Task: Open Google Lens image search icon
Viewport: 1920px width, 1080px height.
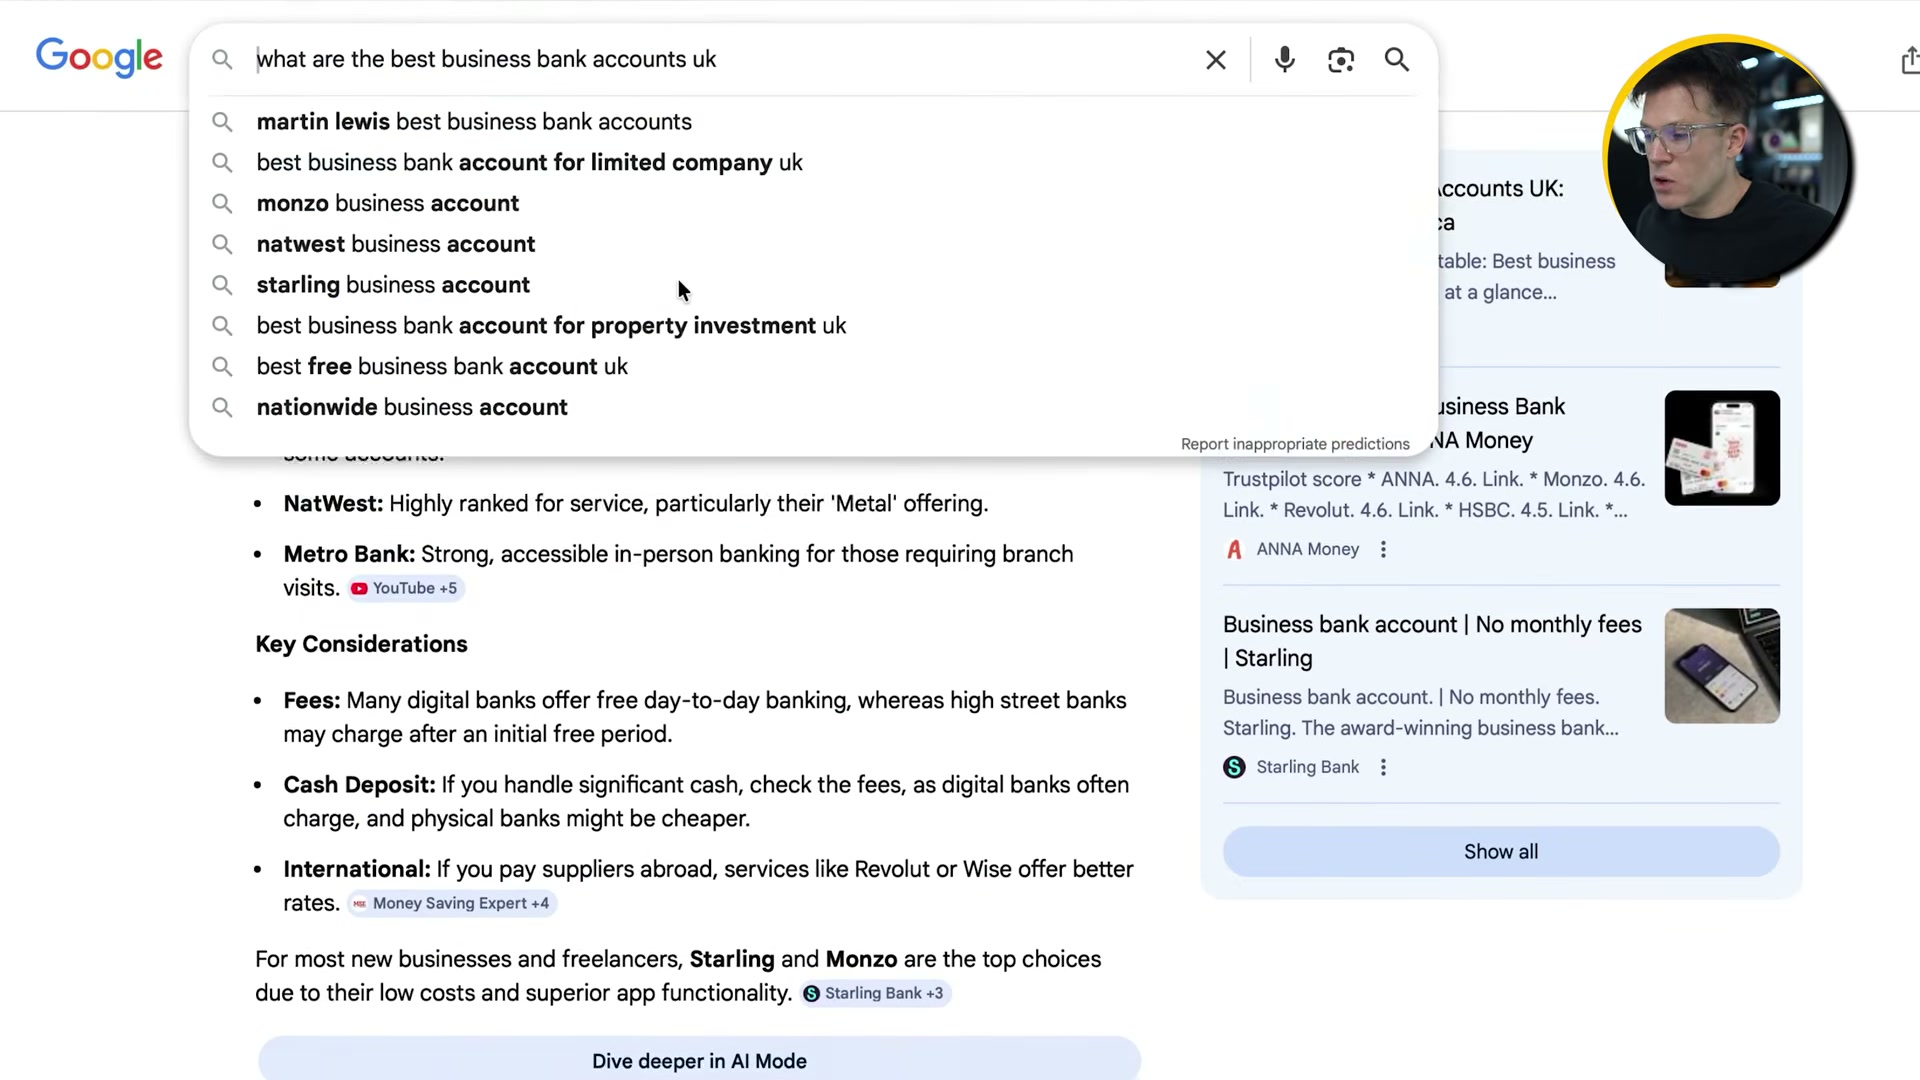Action: 1341,60
